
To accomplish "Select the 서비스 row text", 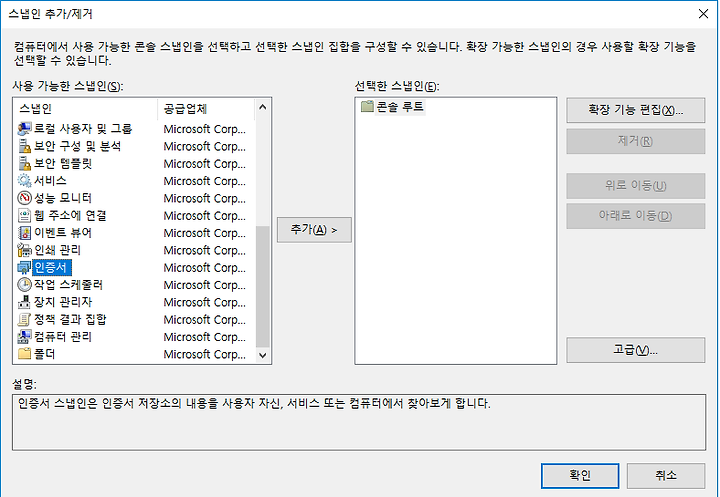I will click(50, 181).
